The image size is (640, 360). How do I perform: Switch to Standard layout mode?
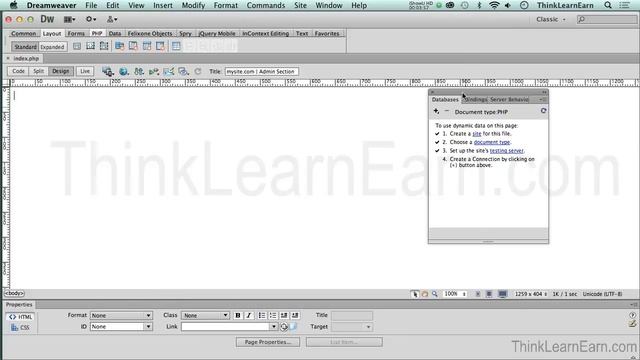pos(25,47)
